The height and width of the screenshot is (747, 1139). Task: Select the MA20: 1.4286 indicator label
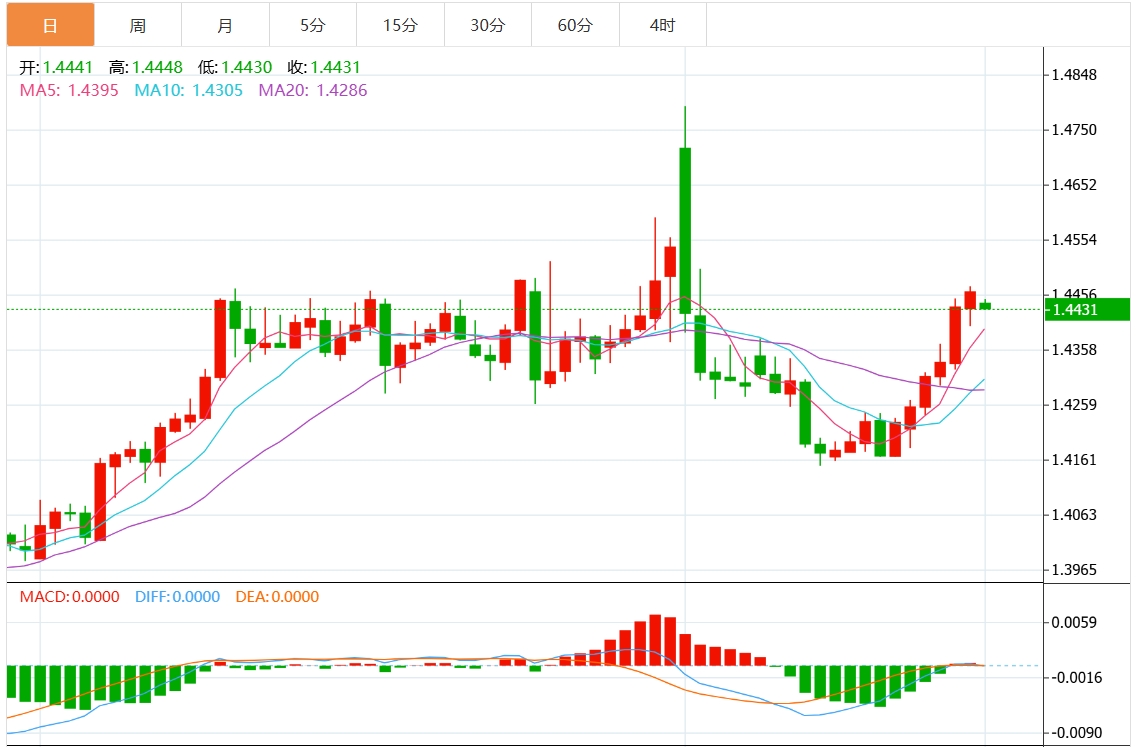click(x=313, y=90)
